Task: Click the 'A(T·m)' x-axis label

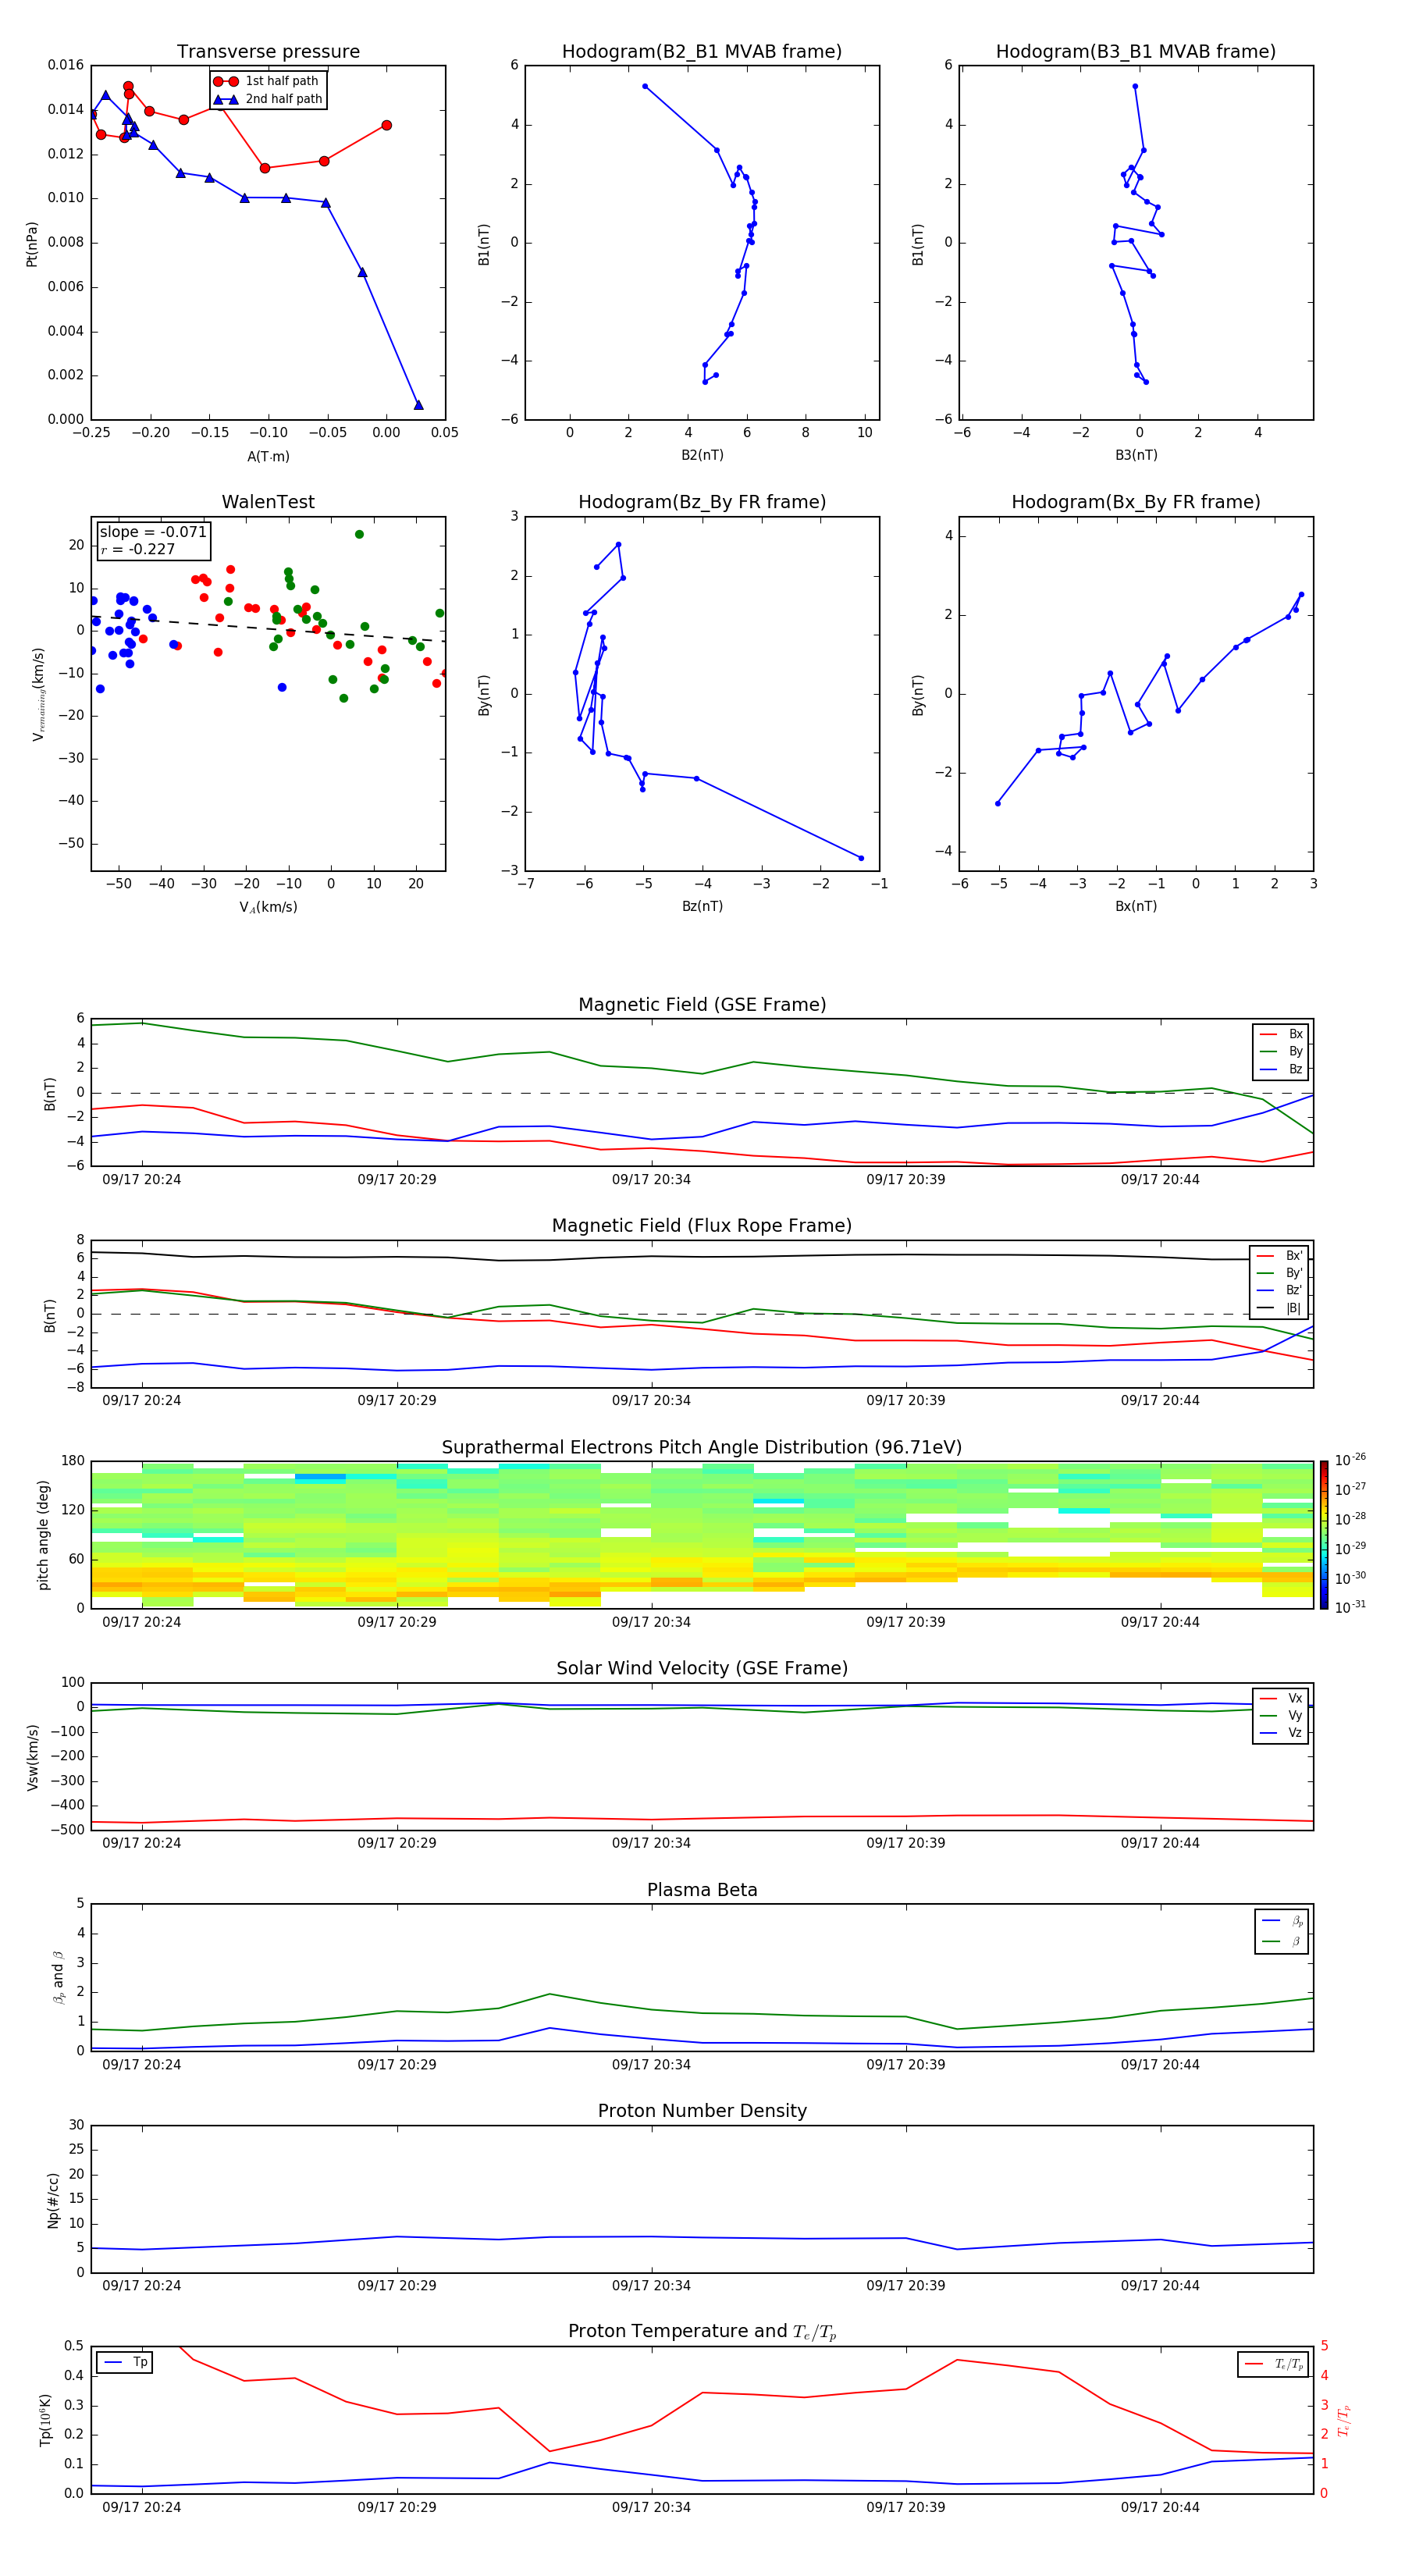Action: pyautogui.click(x=268, y=457)
